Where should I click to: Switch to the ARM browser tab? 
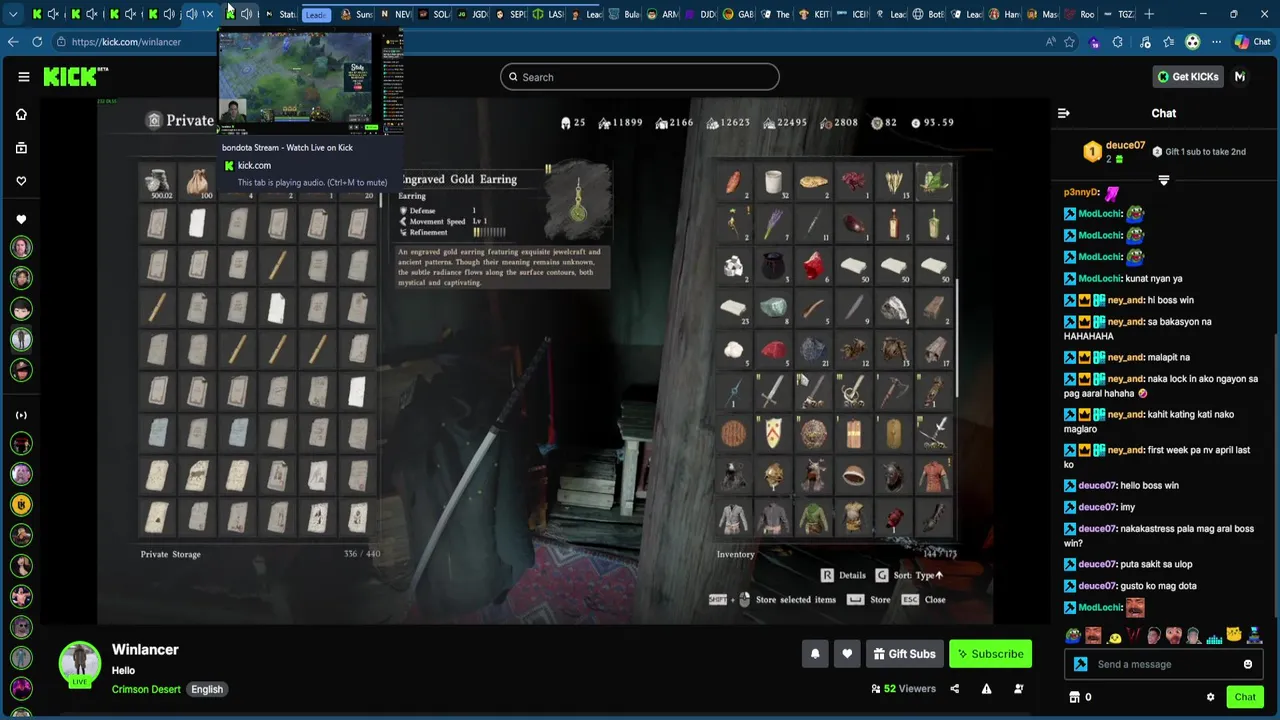pyautogui.click(x=664, y=14)
